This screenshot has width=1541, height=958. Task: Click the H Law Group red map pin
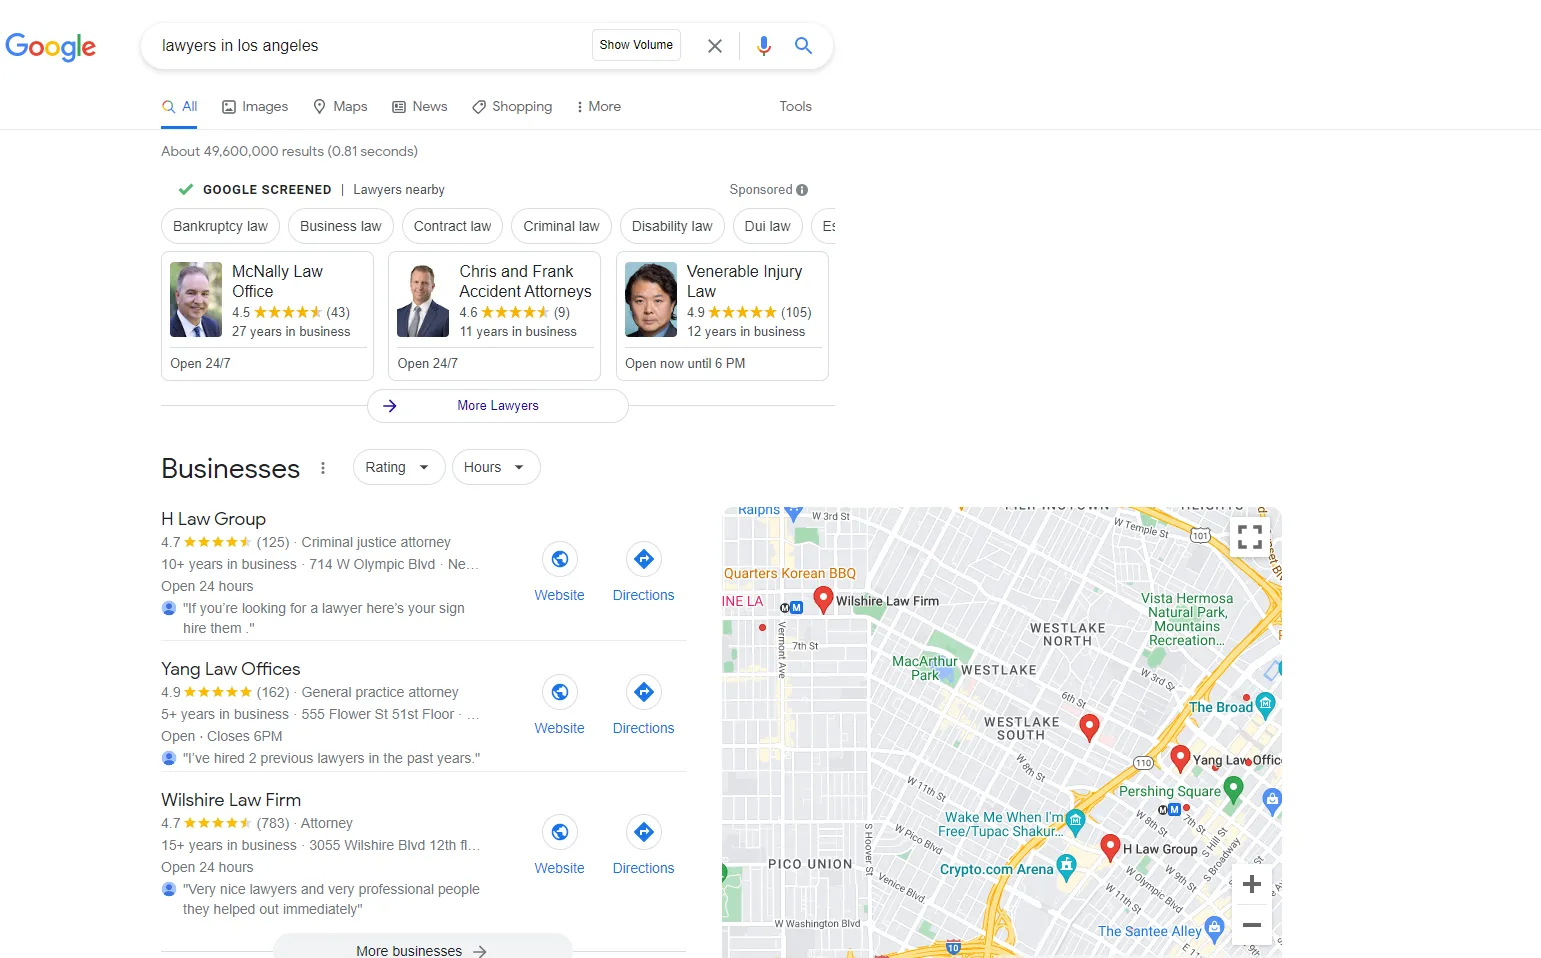pos(1109,847)
